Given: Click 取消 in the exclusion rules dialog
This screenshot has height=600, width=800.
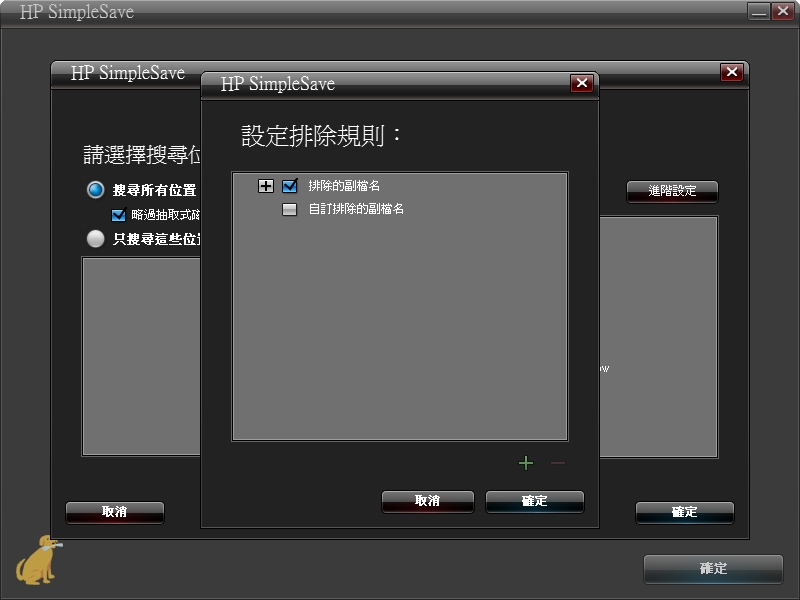Looking at the screenshot, I should coord(428,502).
